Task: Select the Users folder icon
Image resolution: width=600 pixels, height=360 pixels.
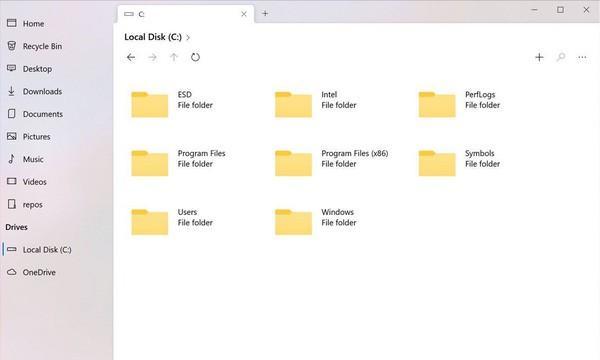Action: pyautogui.click(x=150, y=222)
